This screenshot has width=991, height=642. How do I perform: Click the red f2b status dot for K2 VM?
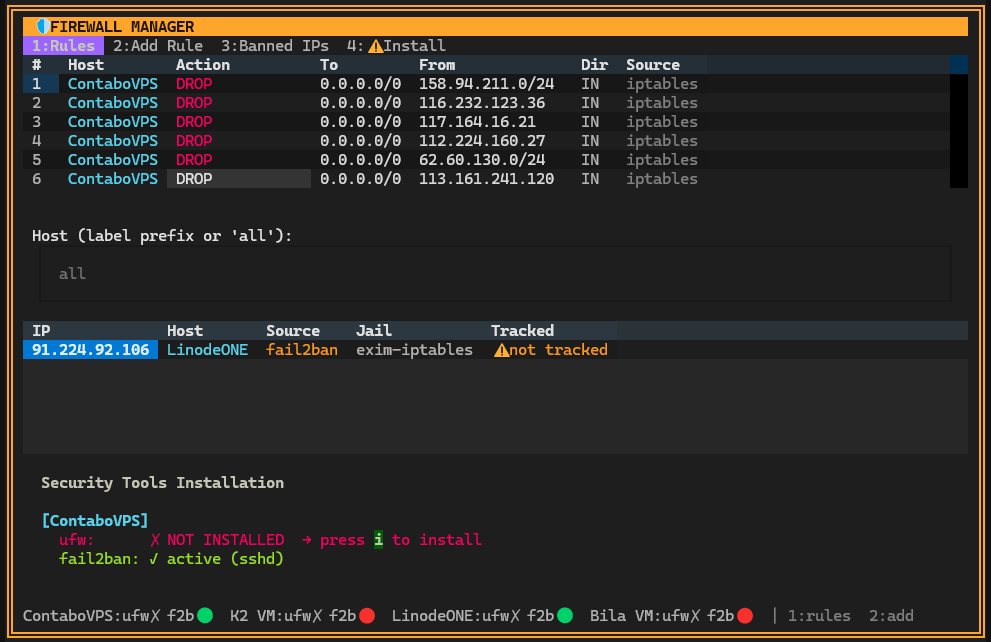[x=367, y=616]
